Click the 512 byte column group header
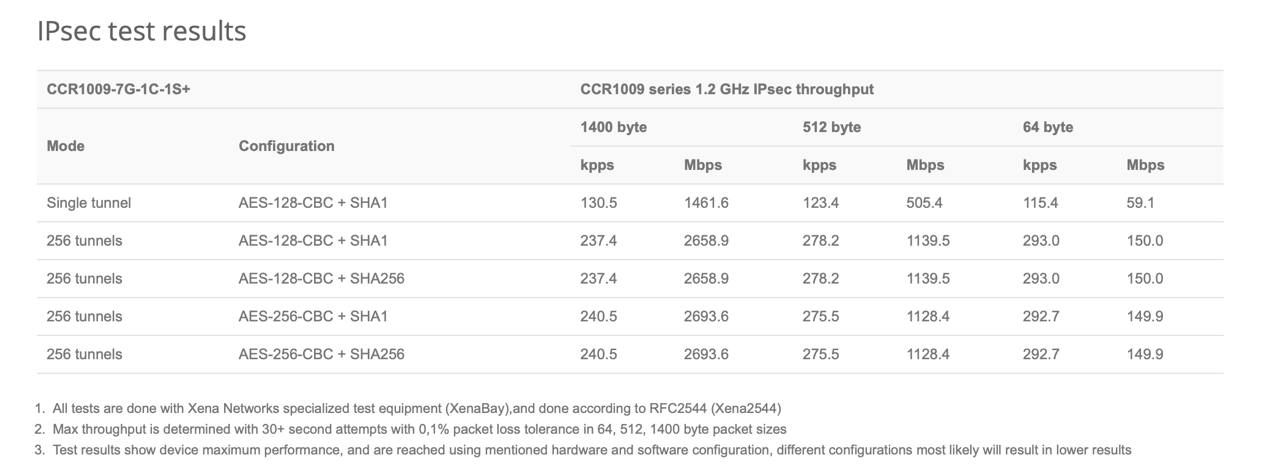This screenshot has width=1280, height=473. coord(831,127)
